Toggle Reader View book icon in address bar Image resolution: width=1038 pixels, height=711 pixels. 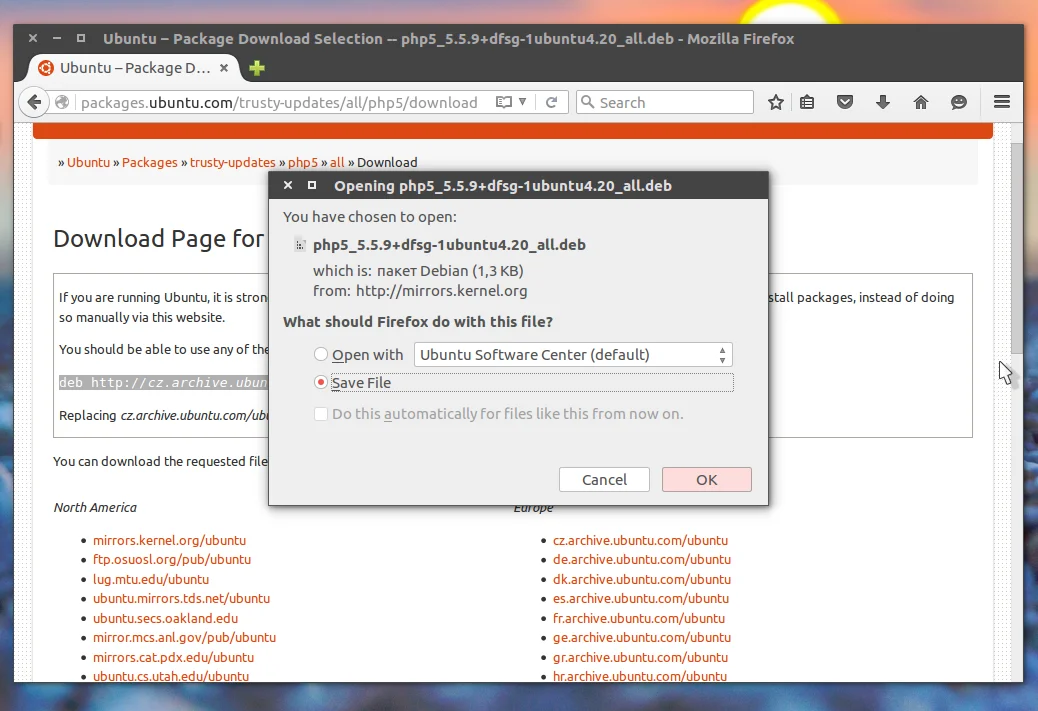[x=504, y=103]
